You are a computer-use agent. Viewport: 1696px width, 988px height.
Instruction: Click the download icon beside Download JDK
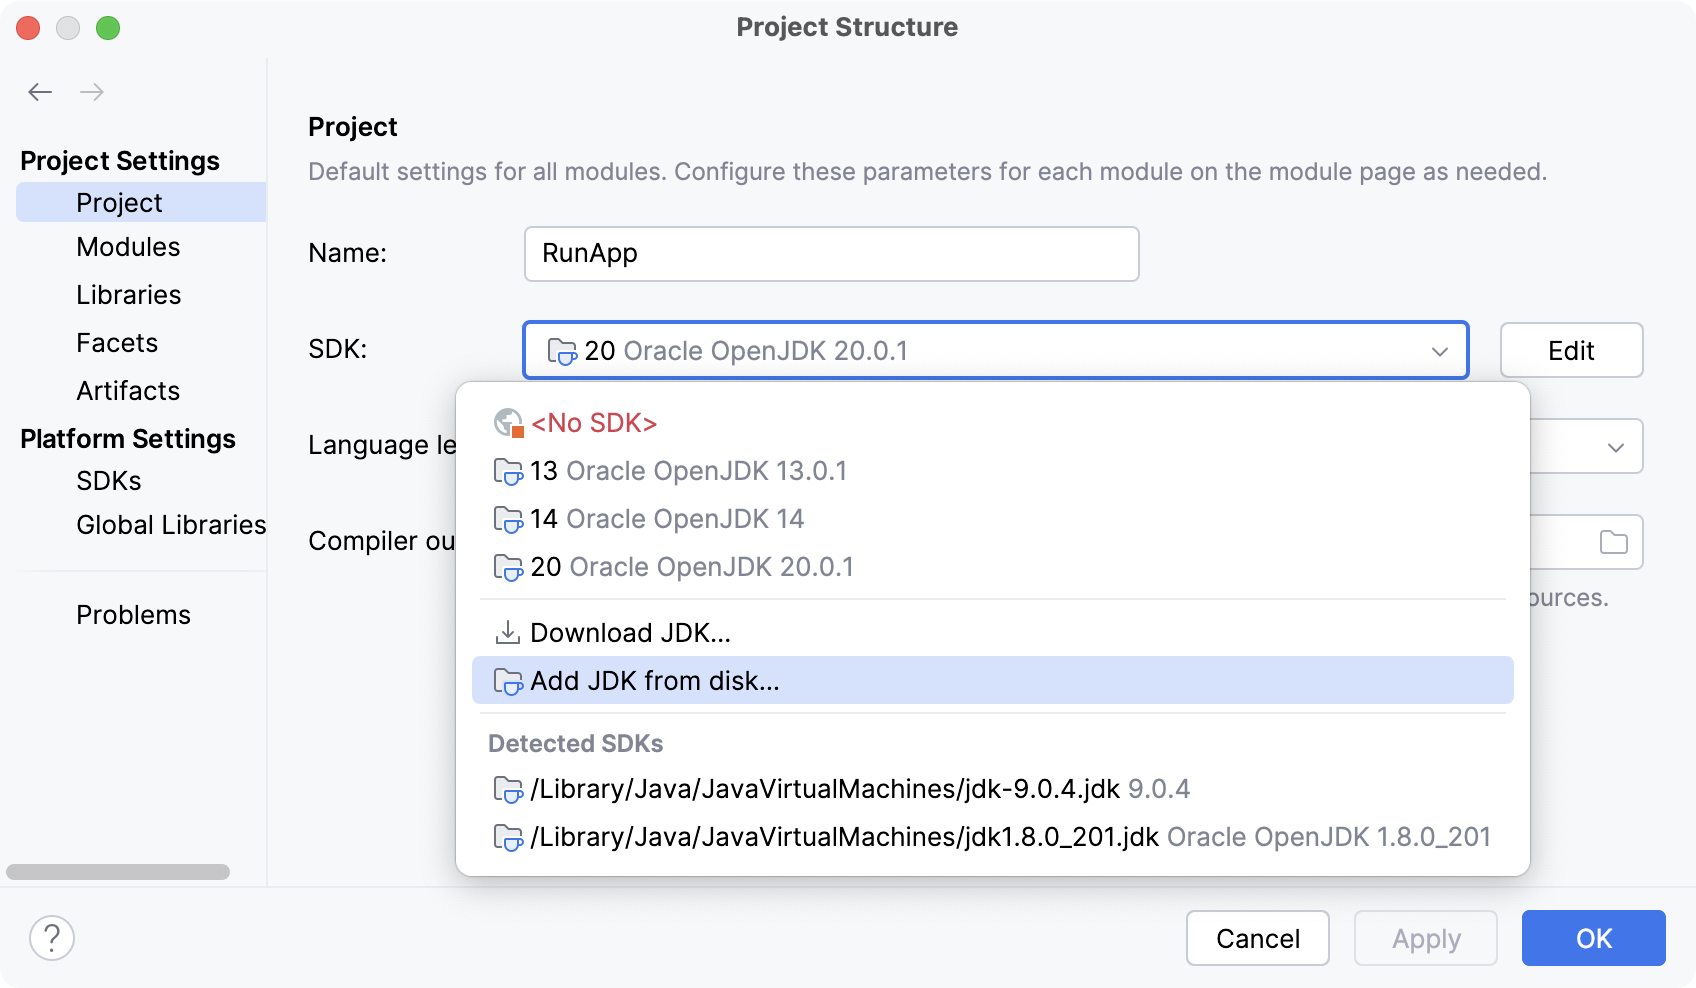(x=508, y=631)
